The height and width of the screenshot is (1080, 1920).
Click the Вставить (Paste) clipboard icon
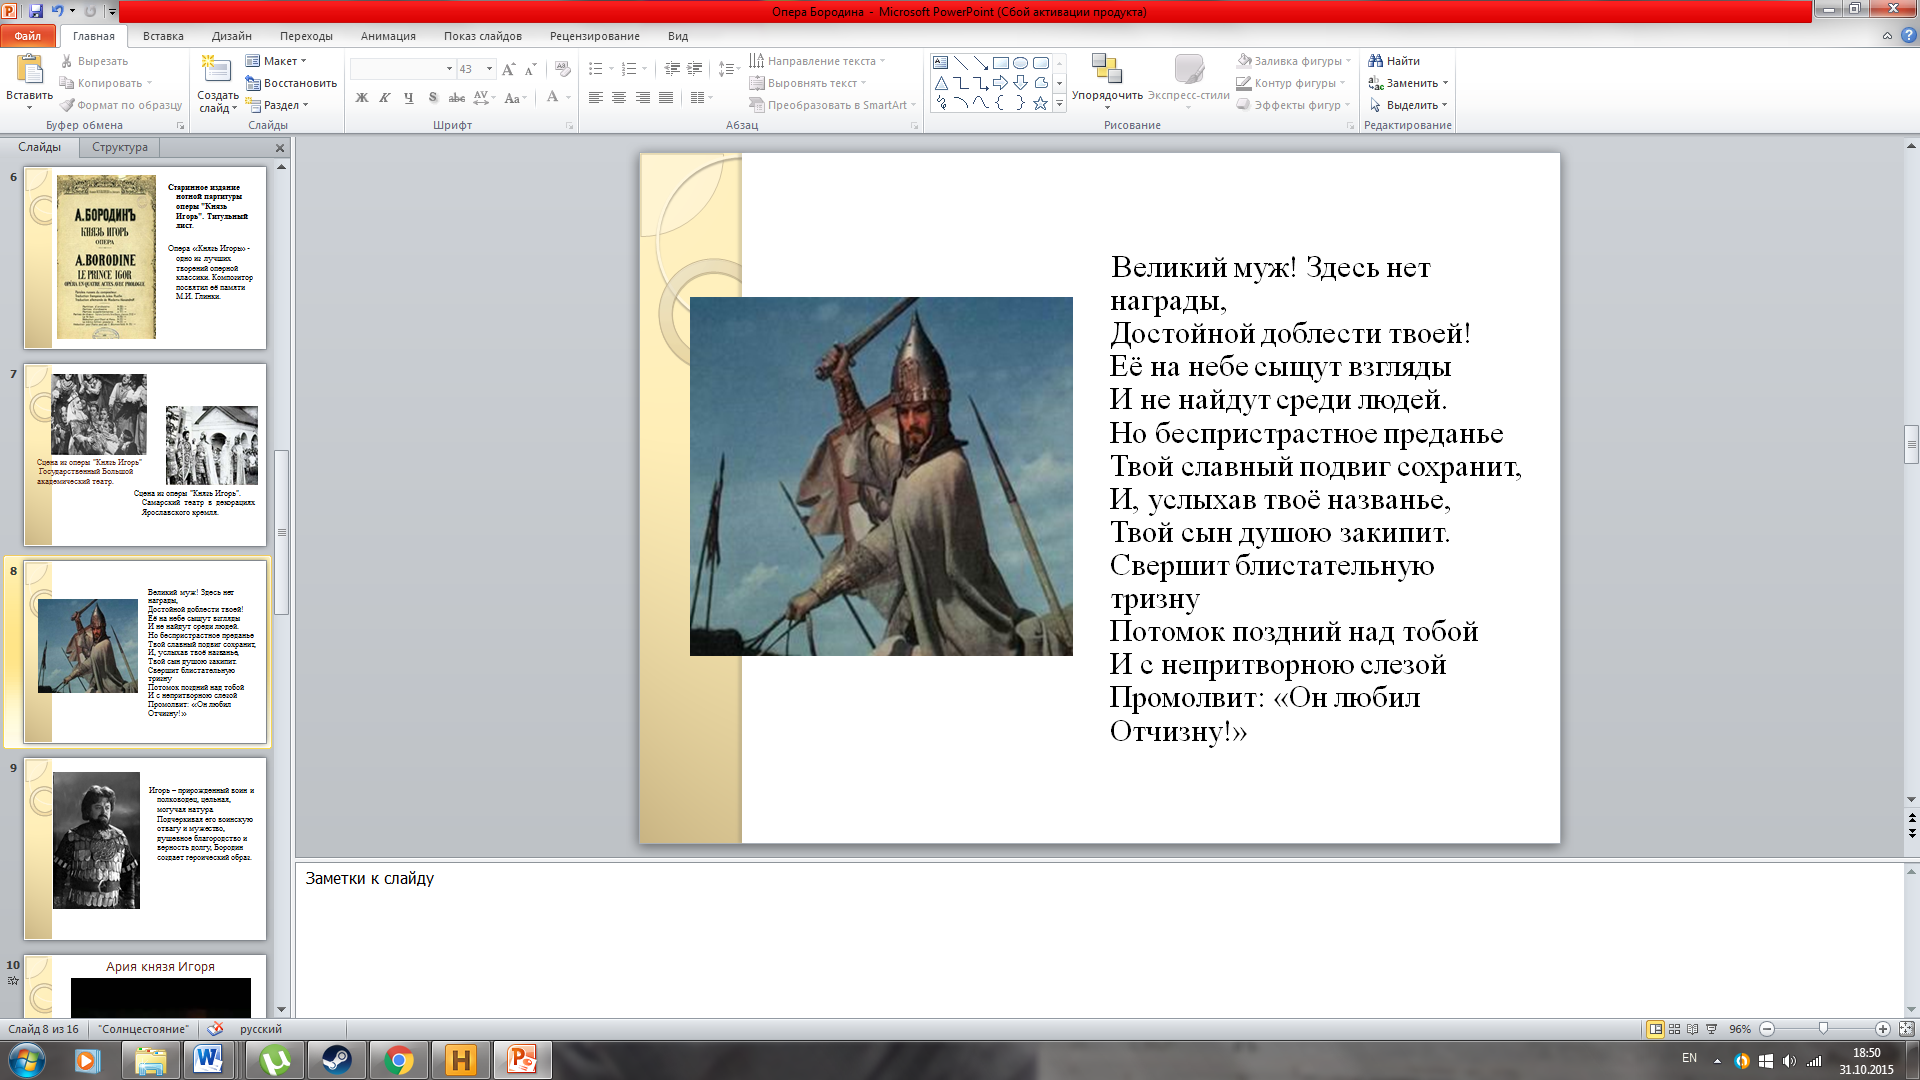pyautogui.click(x=29, y=70)
